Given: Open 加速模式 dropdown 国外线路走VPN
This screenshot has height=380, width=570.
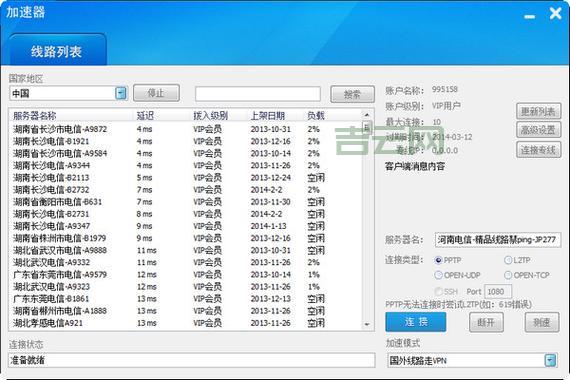Looking at the screenshot, I should click(472, 360).
